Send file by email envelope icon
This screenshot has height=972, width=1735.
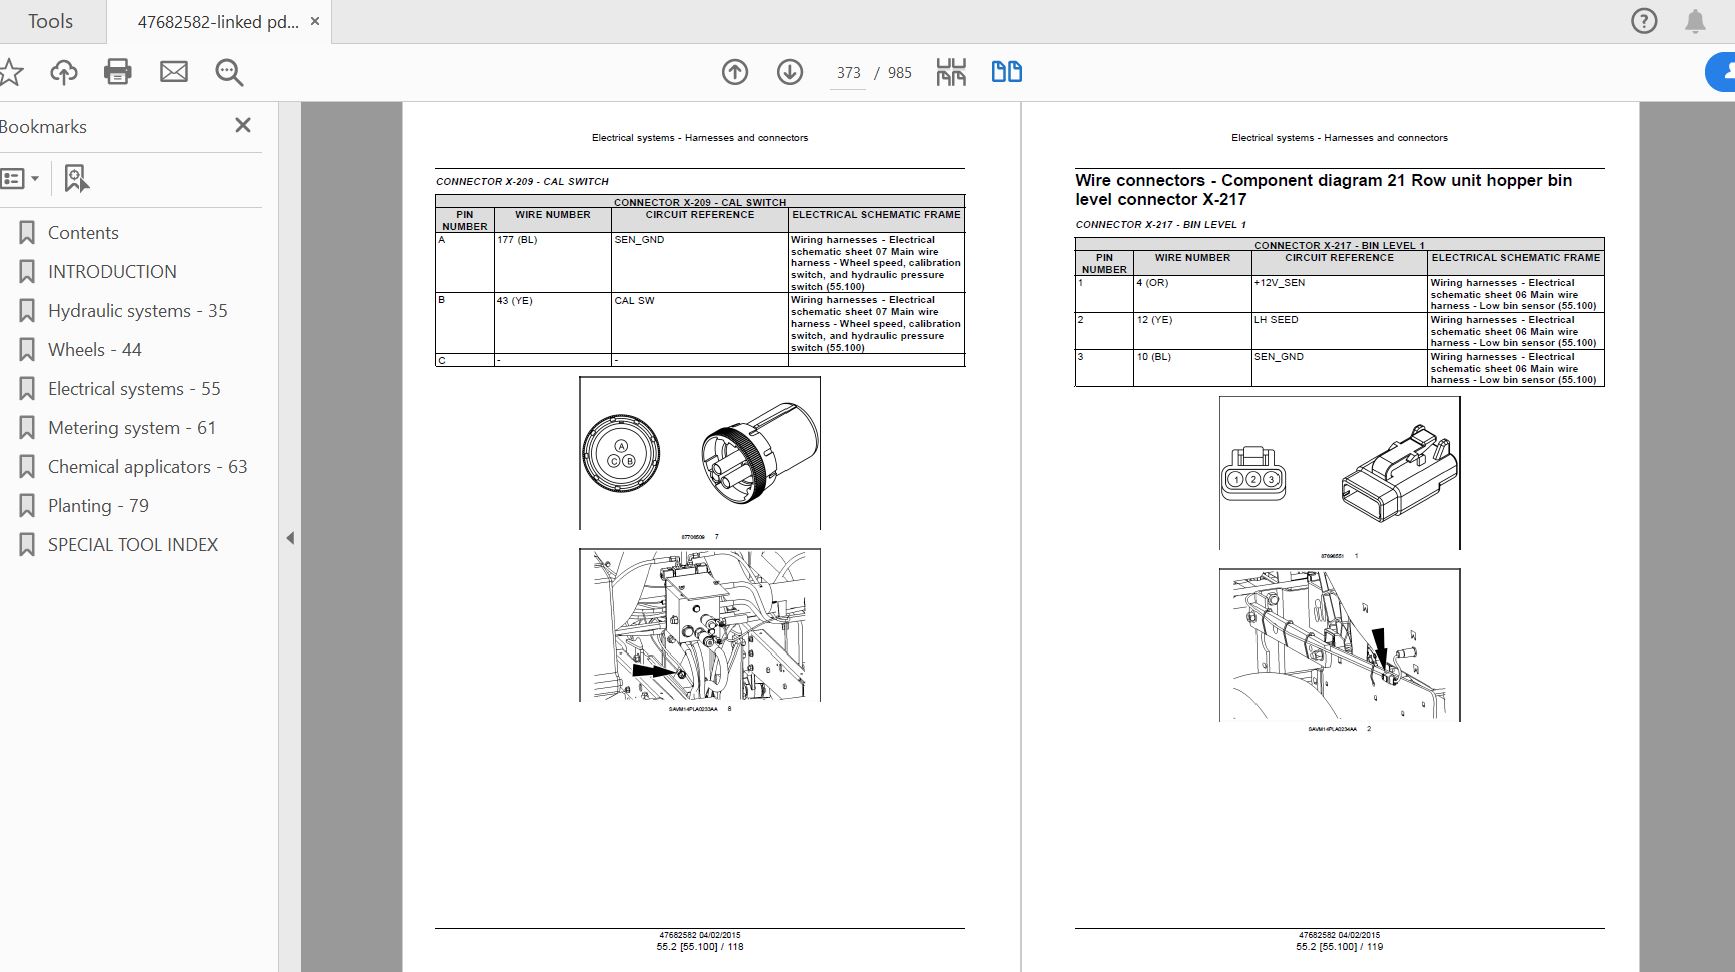[x=174, y=72]
